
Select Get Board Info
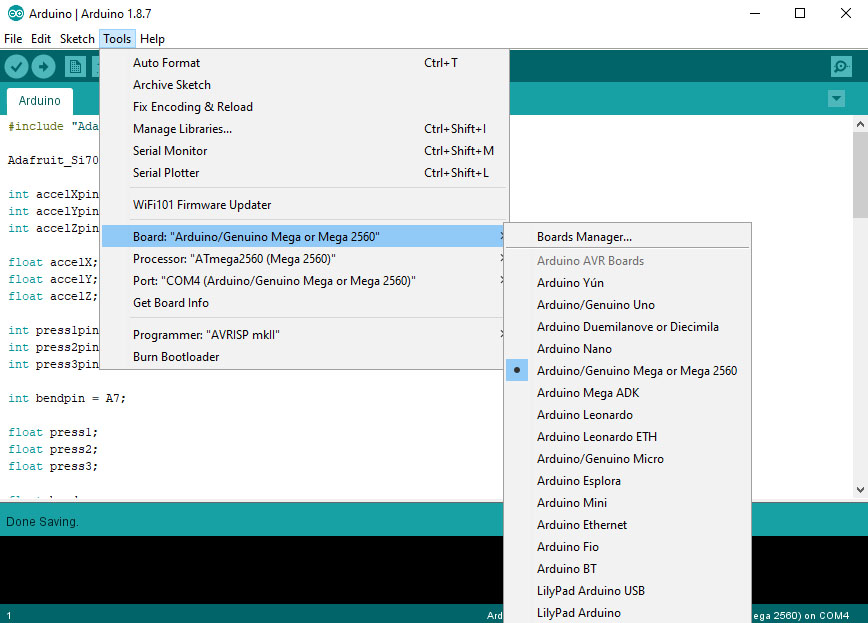click(171, 303)
